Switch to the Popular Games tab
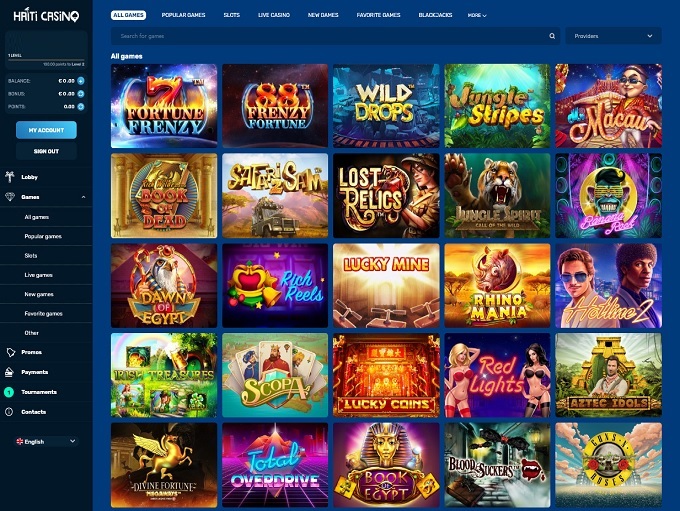The width and height of the screenshot is (680, 511). click(x=183, y=15)
